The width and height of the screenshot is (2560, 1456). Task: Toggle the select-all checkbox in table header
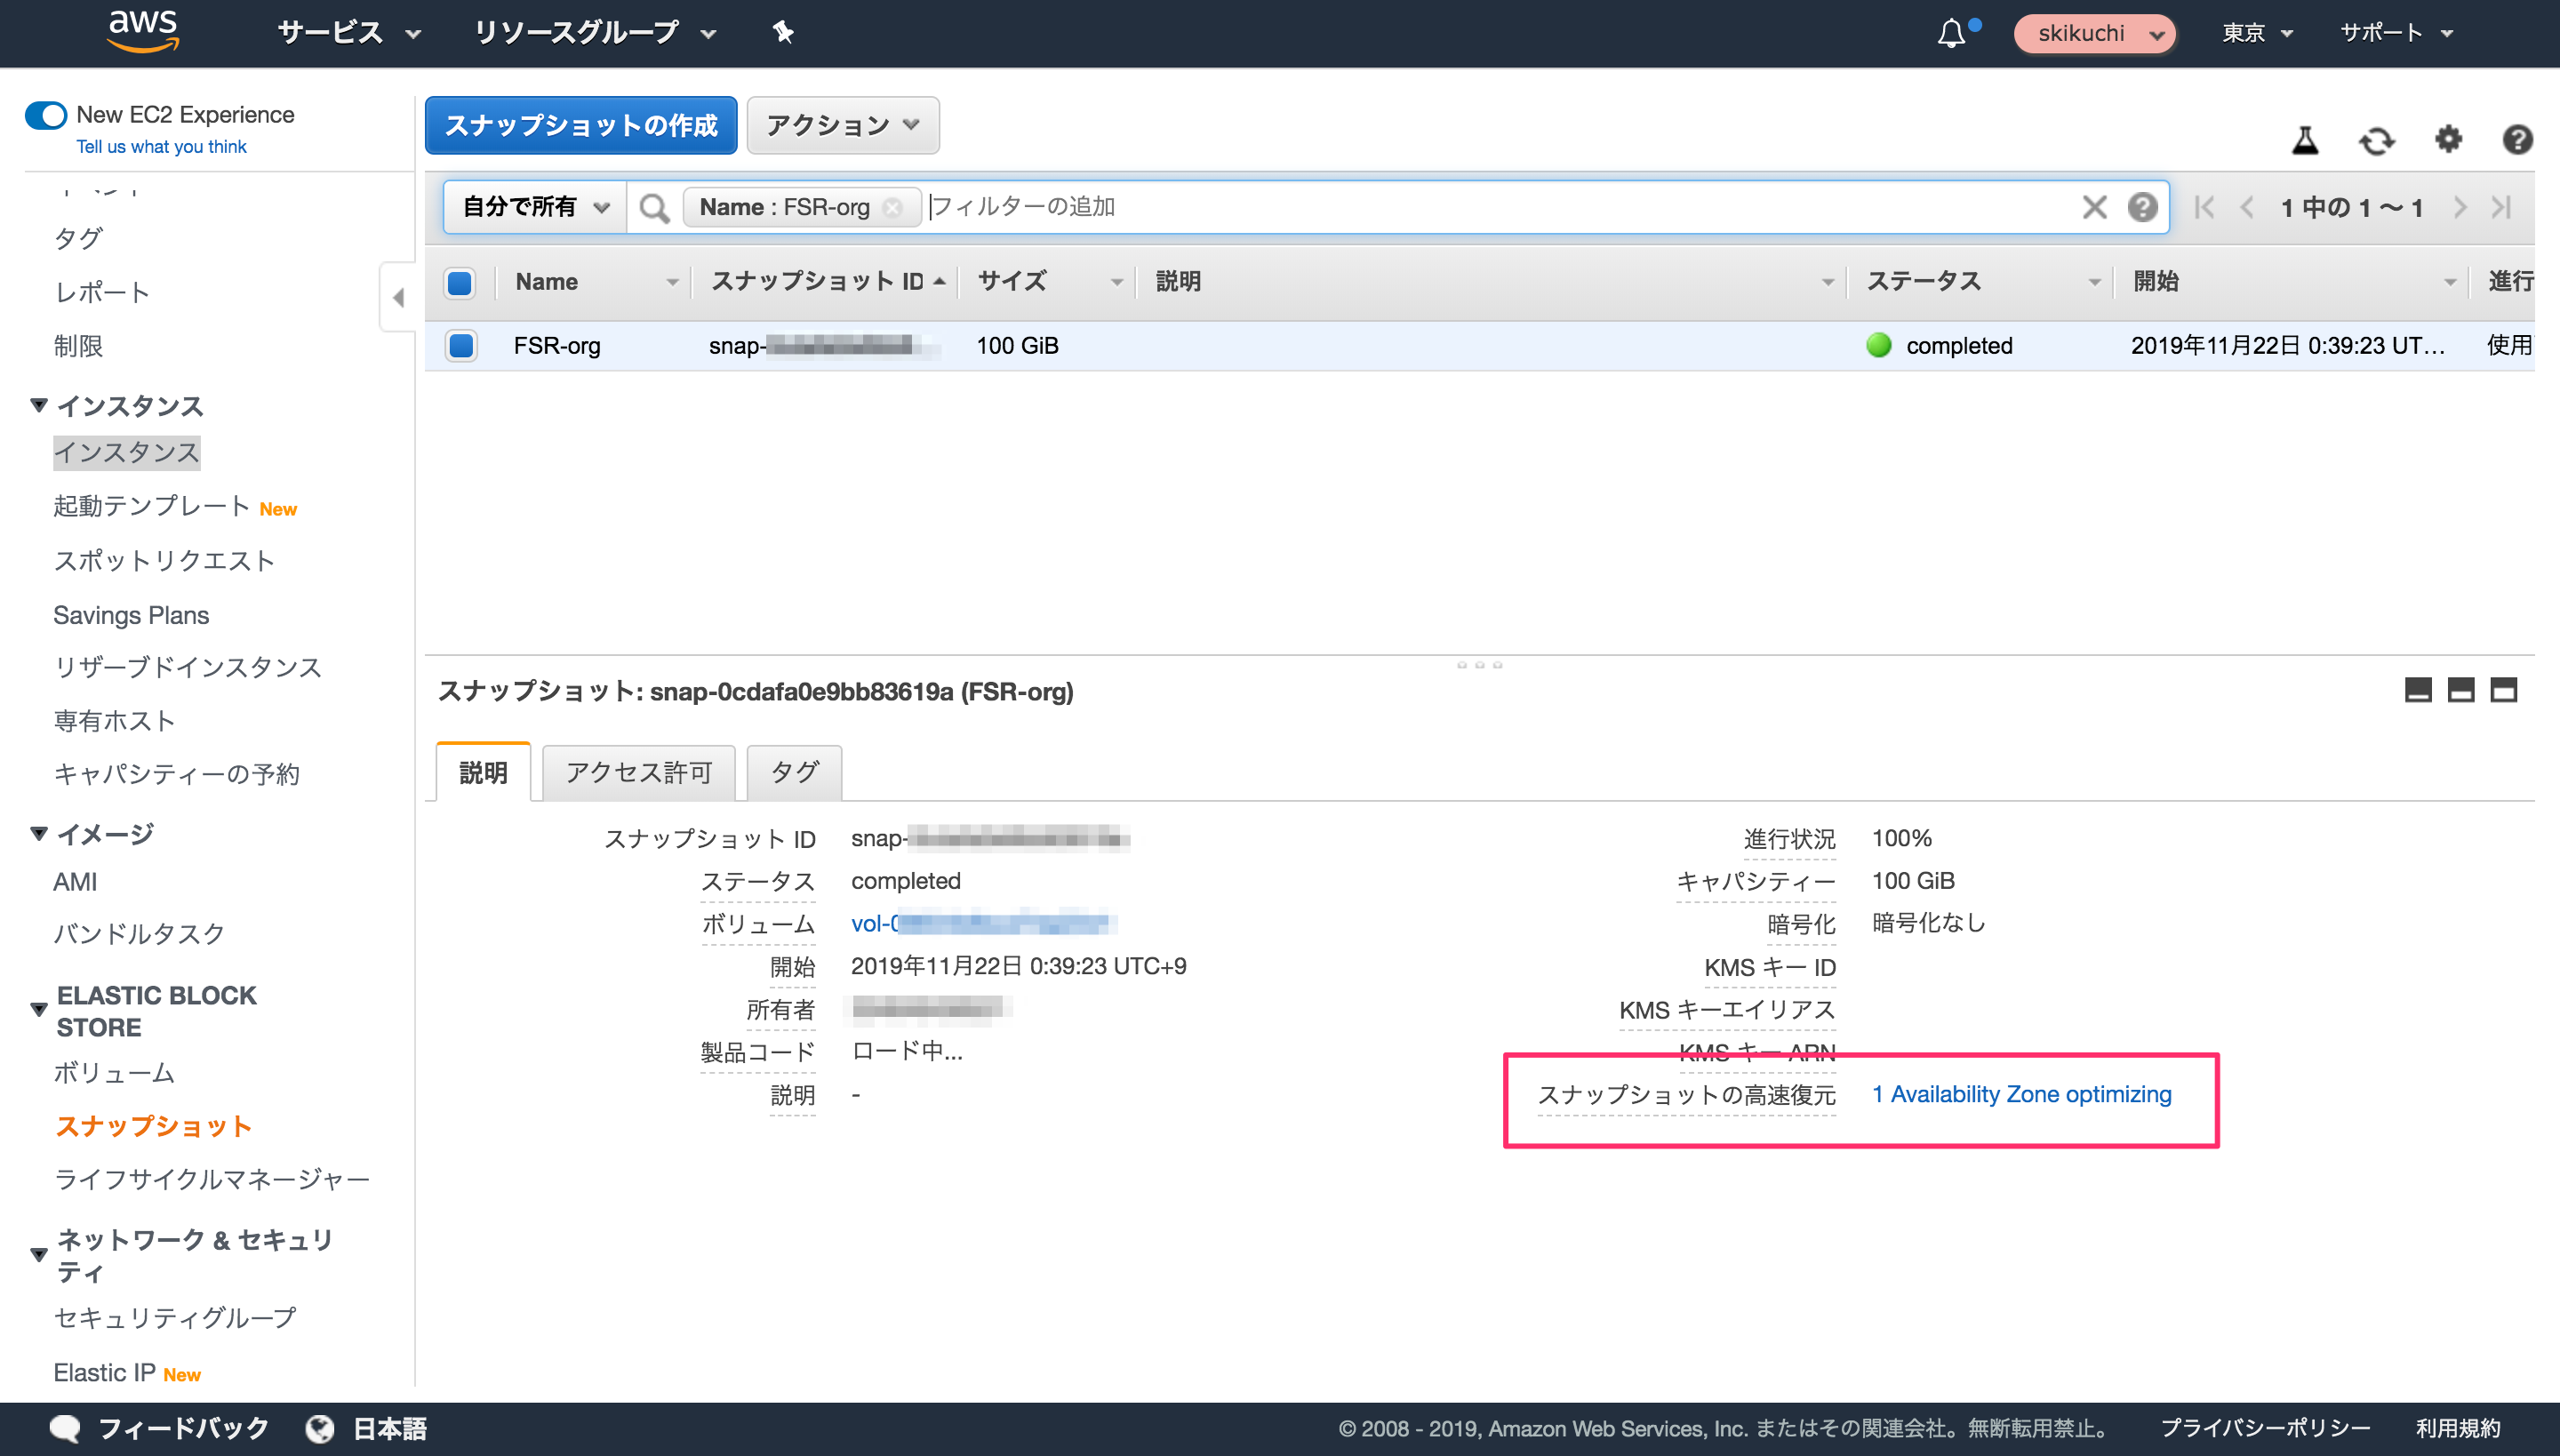pyautogui.click(x=460, y=283)
